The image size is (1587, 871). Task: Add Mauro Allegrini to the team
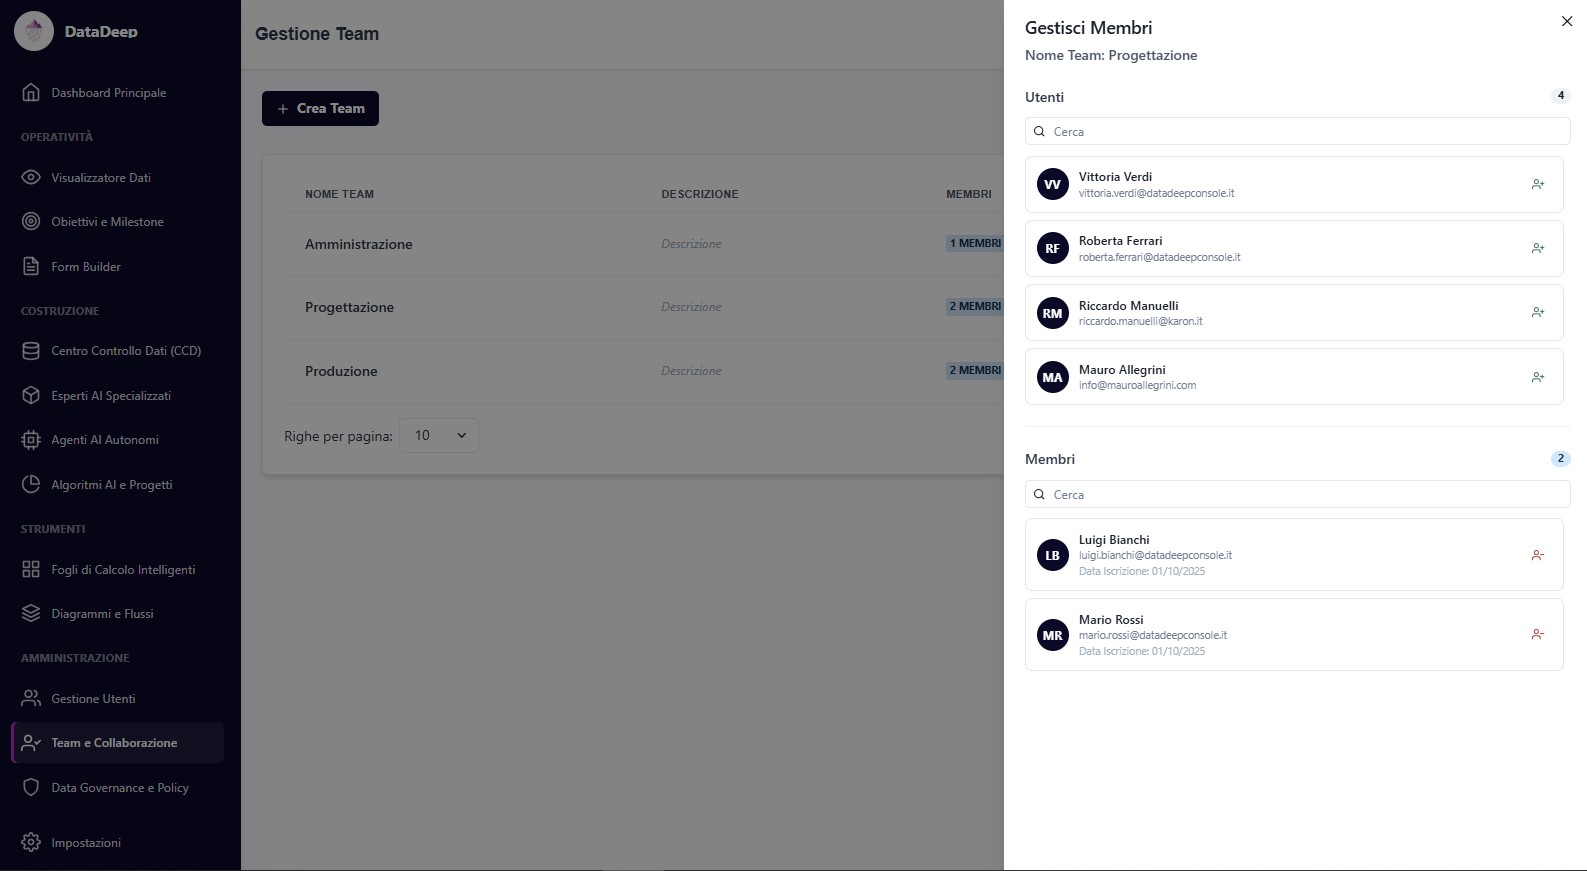1538,377
